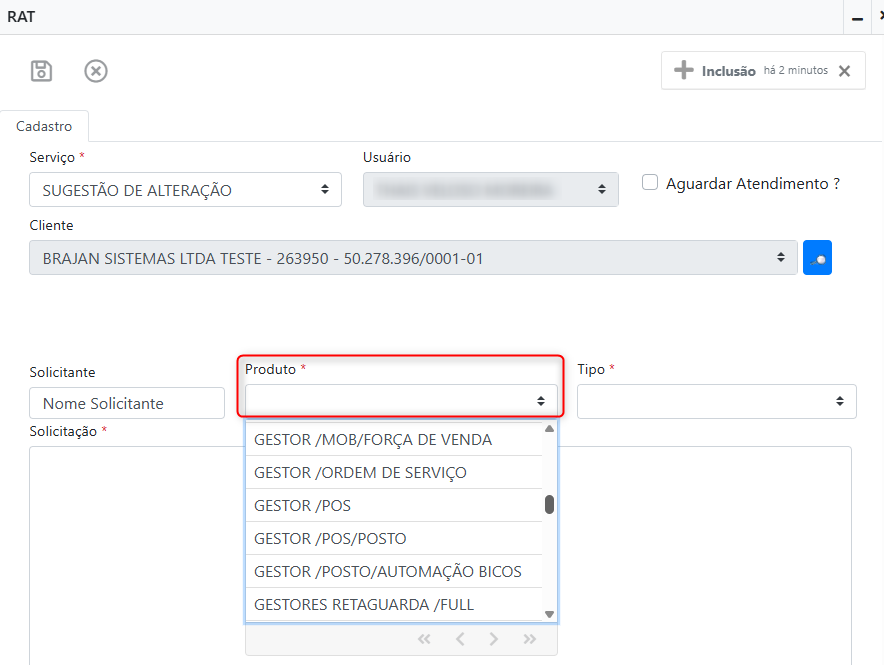Viewport: 884px width, 665px height.
Task: Click the Inclusão notification label
Action: tap(728, 71)
